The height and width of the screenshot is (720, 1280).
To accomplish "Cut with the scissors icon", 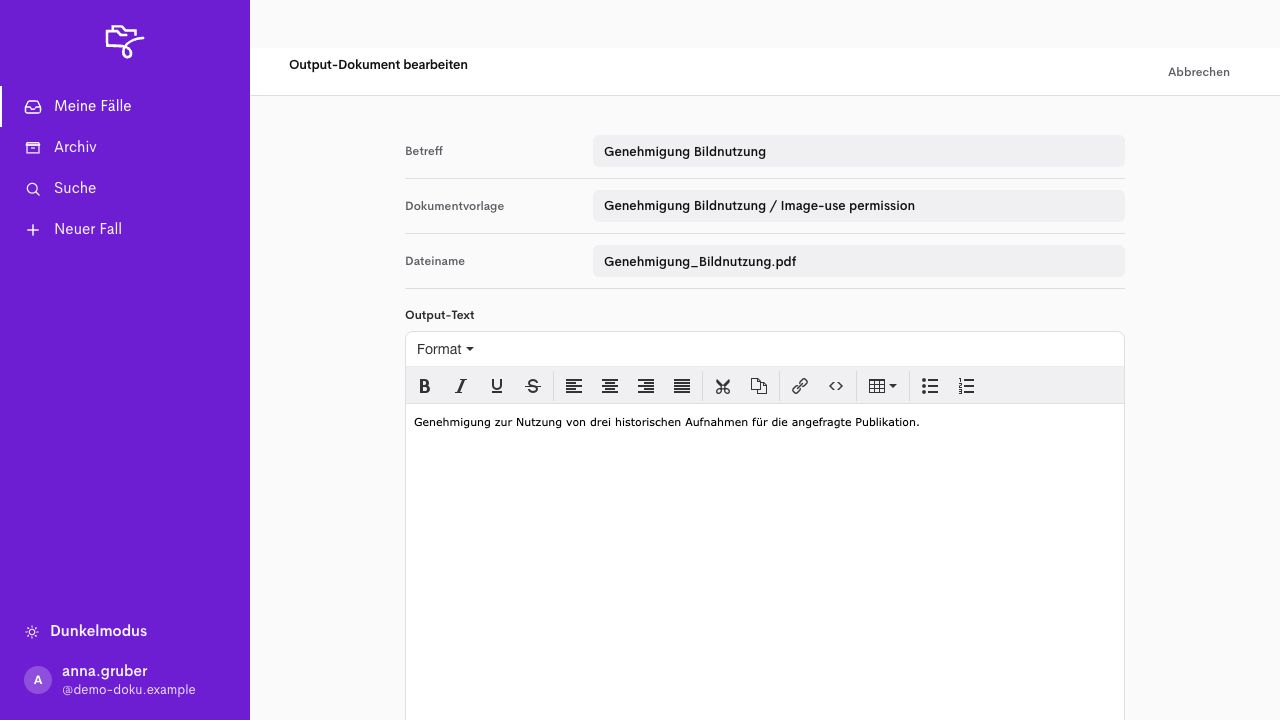I will coord(723,386).
